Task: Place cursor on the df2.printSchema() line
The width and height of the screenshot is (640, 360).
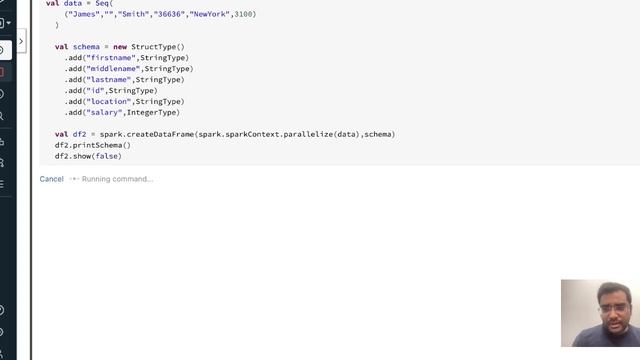Action: click(93, 145)
